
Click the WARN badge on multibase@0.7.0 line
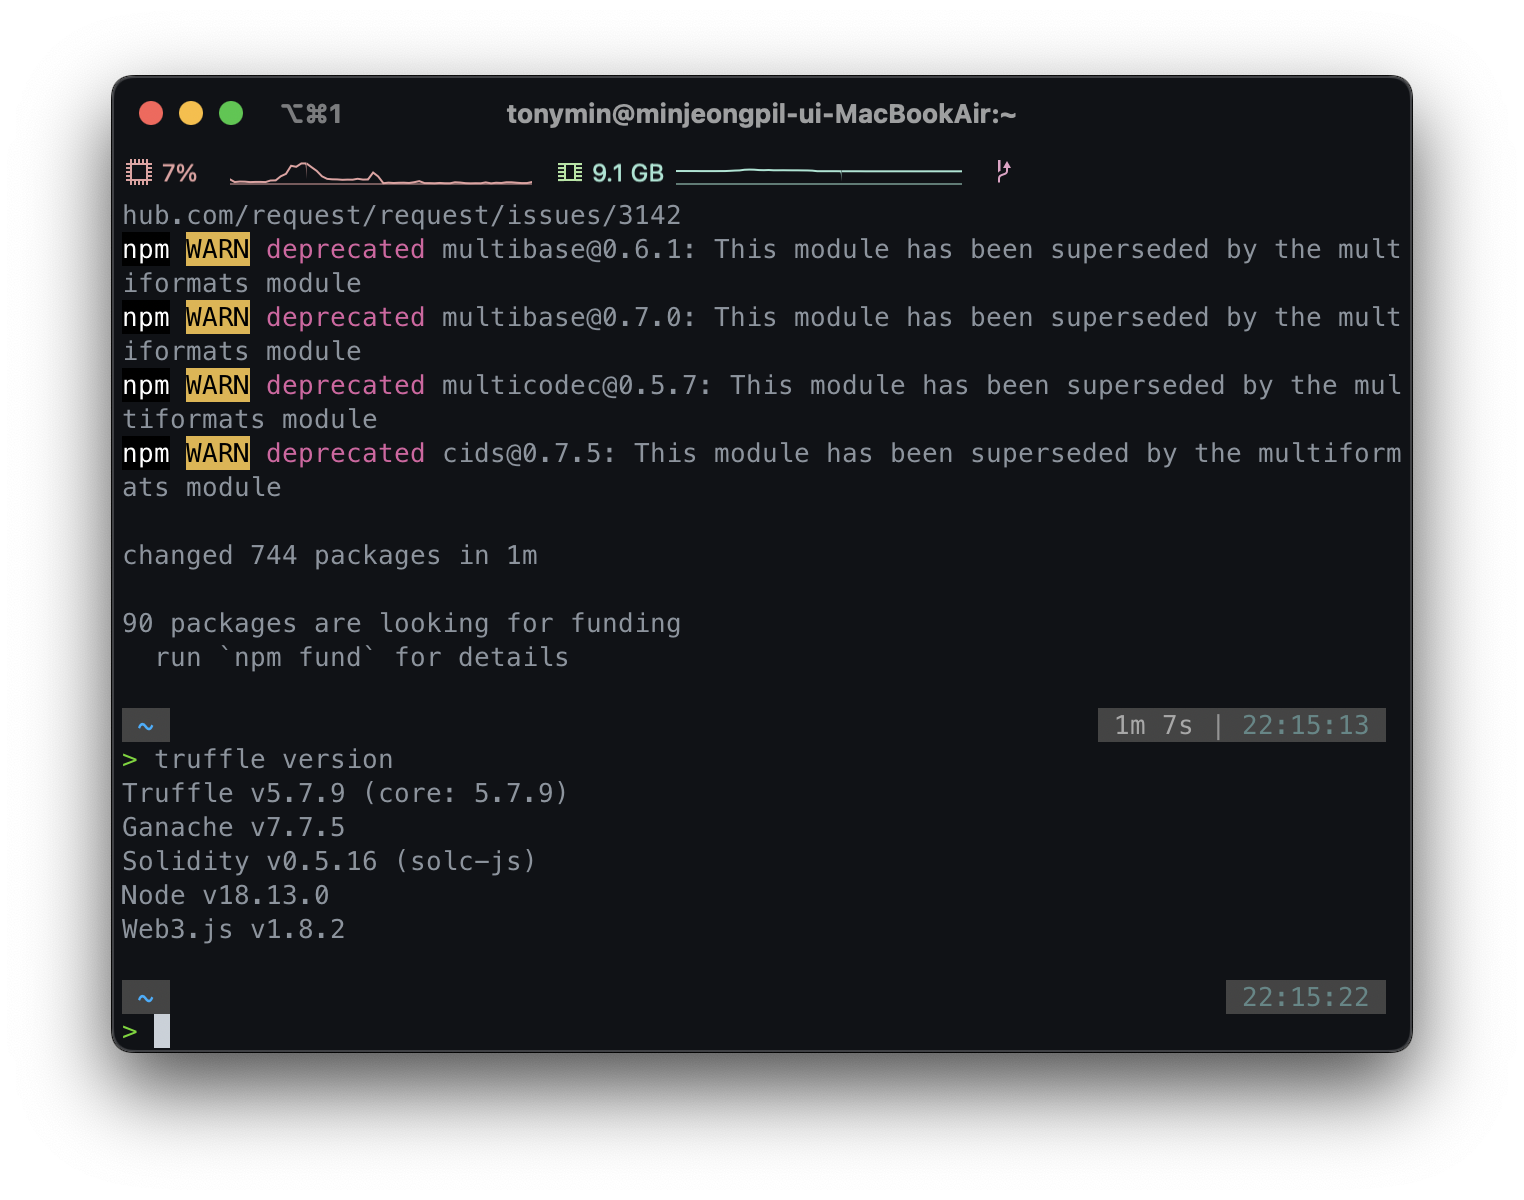point(218,317)
